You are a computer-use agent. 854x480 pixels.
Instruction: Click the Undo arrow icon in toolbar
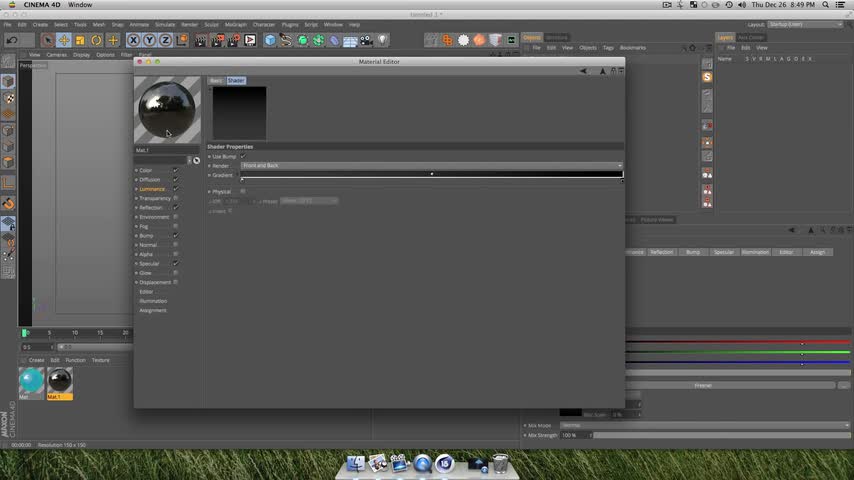point(12,40)
